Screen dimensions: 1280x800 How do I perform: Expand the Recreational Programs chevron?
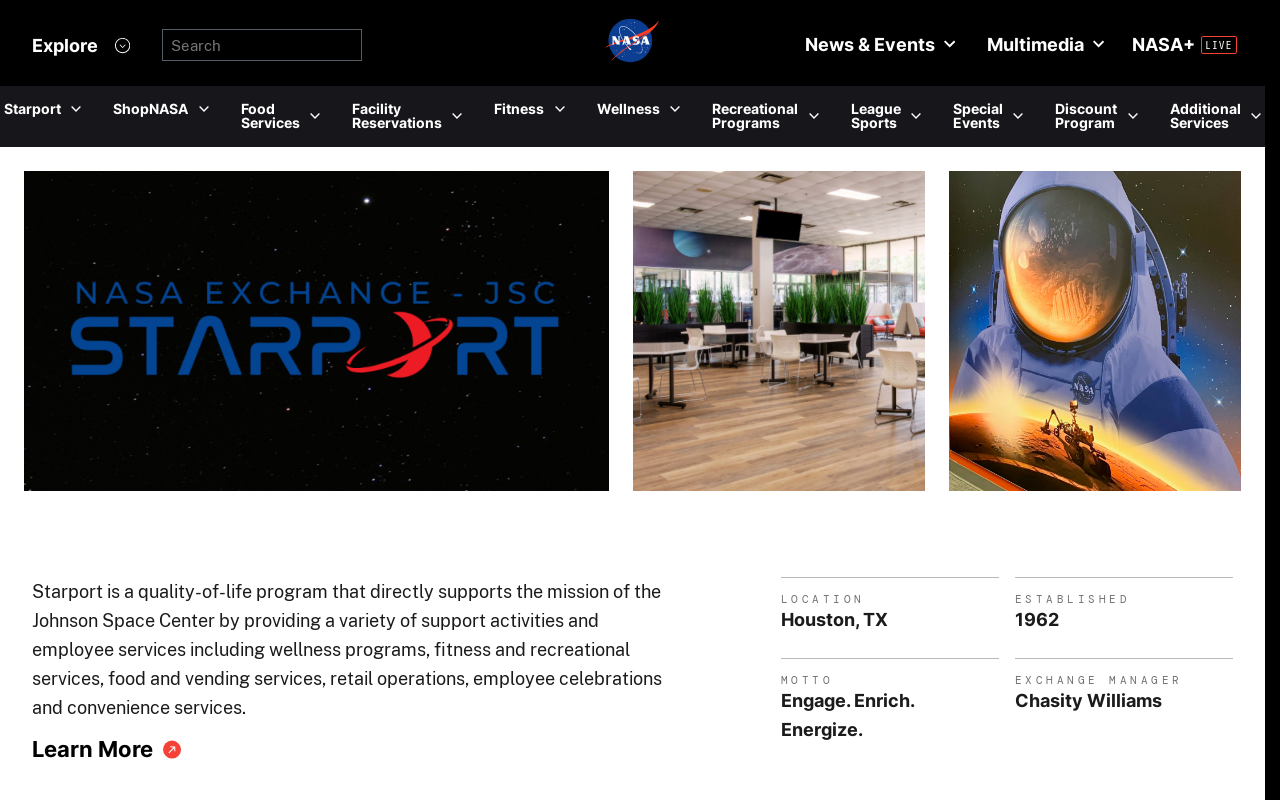814,116
